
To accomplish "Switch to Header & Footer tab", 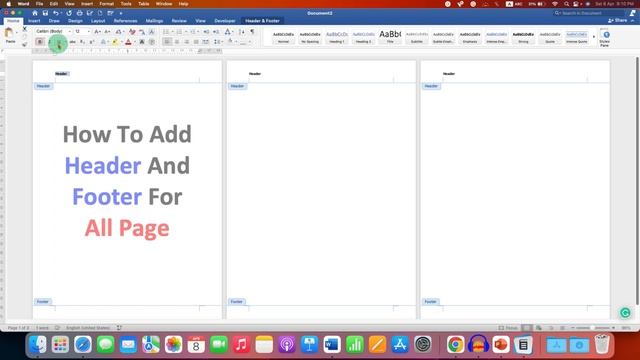I will pyautogui.click(x=262, y=21).
